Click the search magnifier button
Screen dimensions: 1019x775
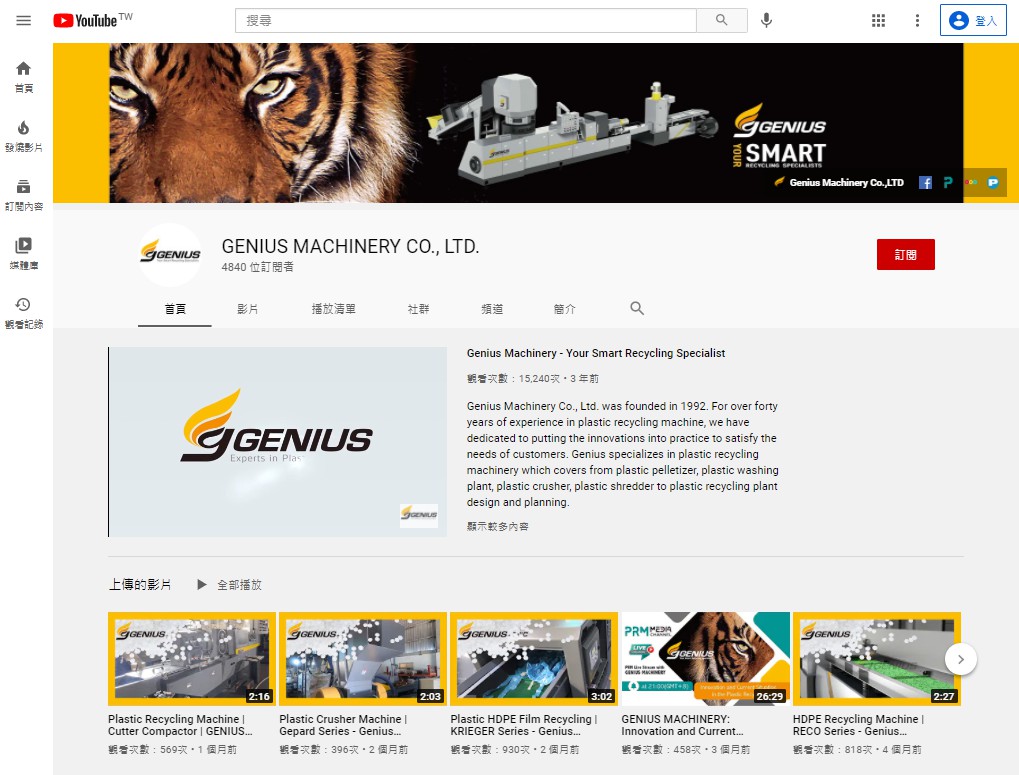click(x=721, y=20)
